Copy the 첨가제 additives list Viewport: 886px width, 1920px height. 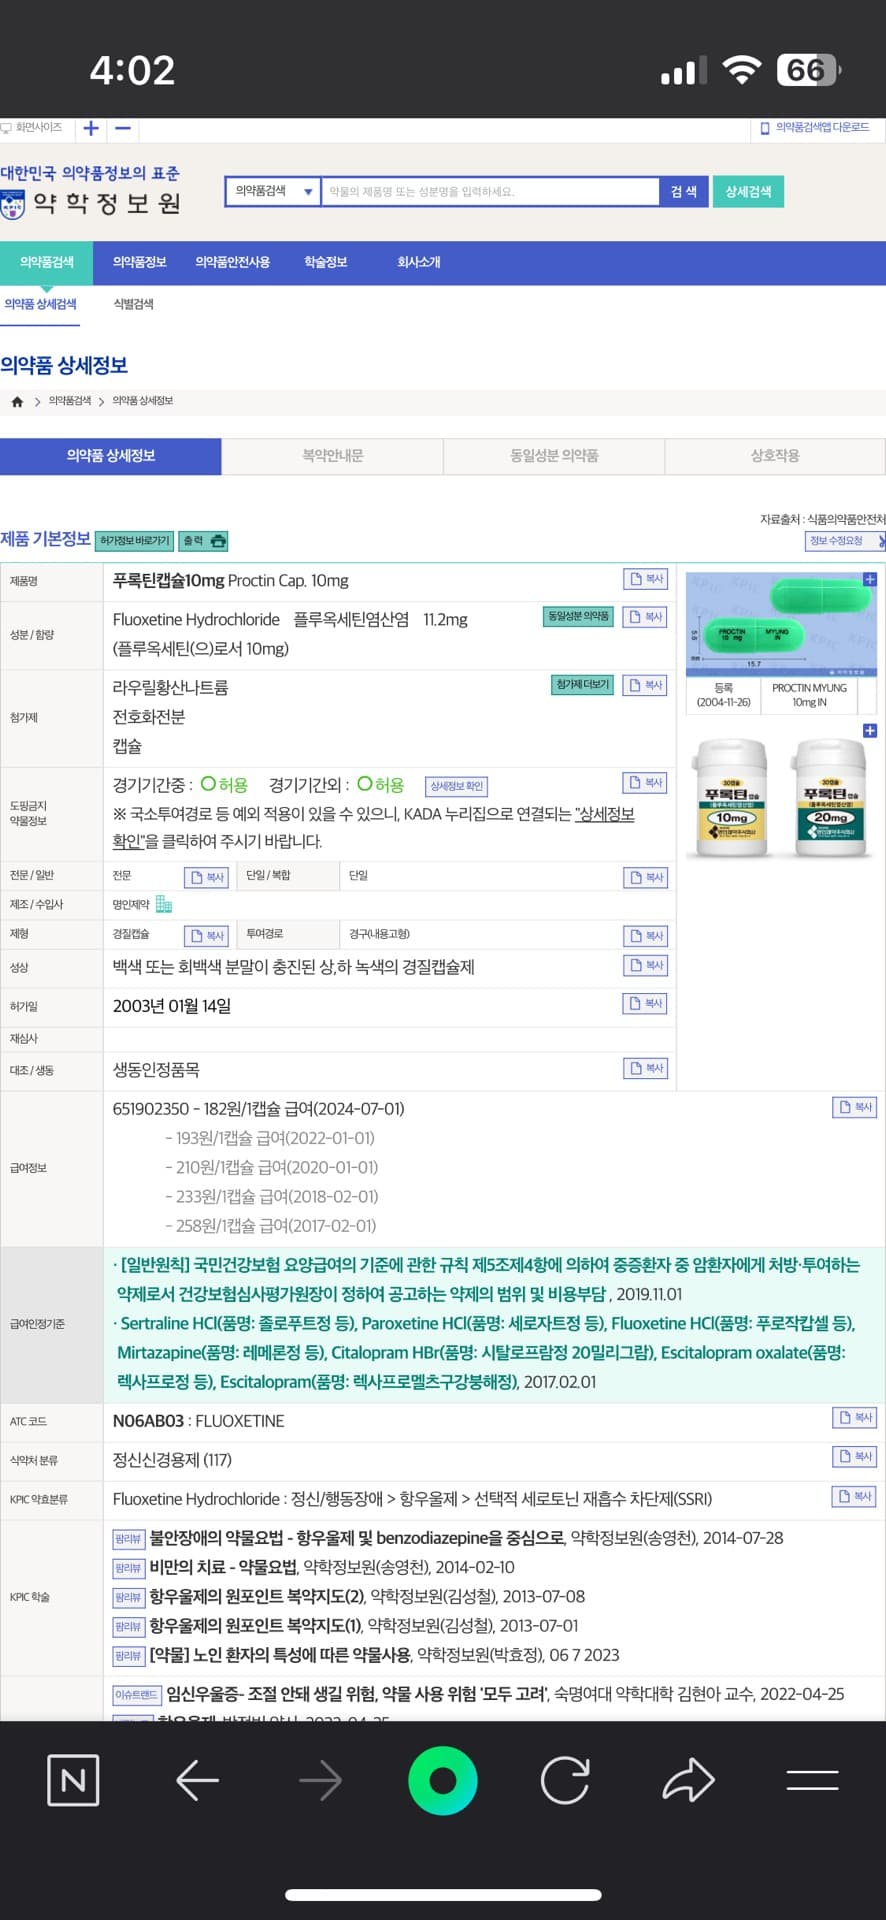click(x=645, y=685)
